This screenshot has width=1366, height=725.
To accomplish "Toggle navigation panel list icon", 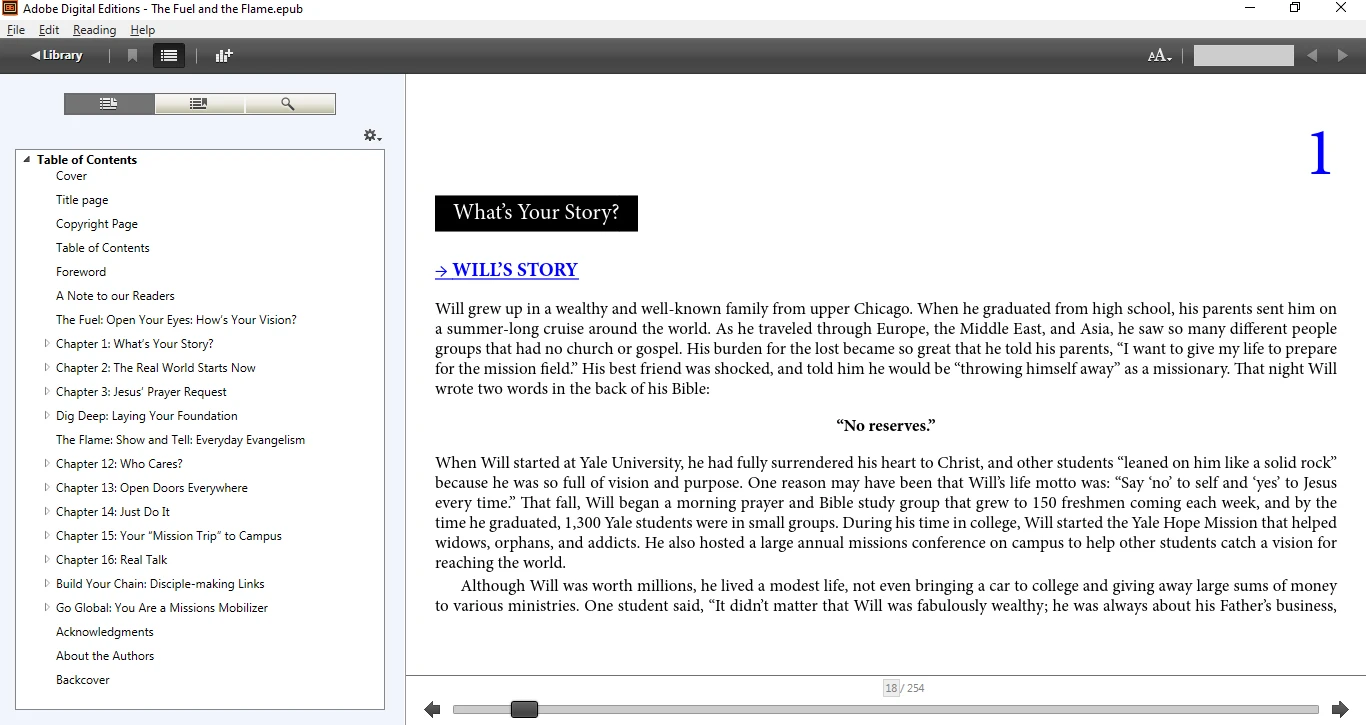I will 169,56.
